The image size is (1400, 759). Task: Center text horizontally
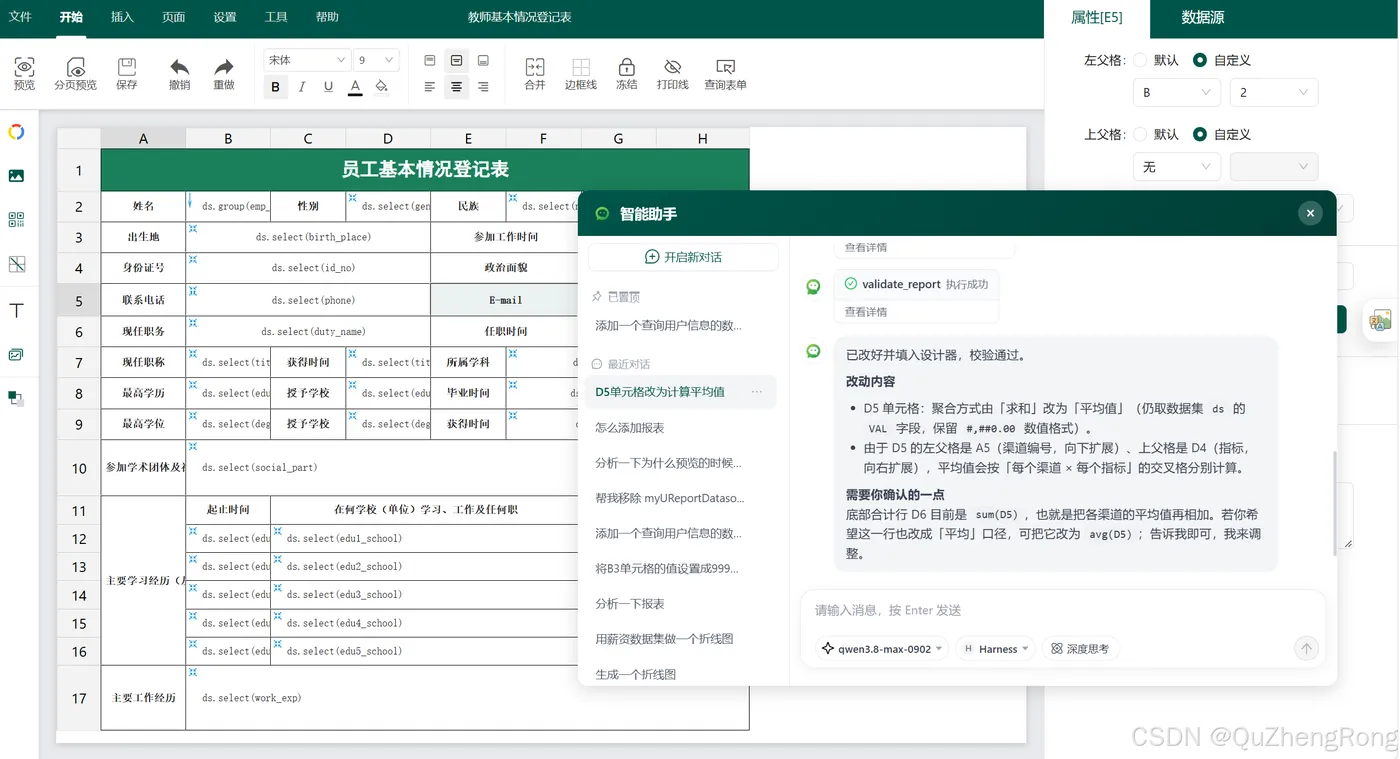456,87
